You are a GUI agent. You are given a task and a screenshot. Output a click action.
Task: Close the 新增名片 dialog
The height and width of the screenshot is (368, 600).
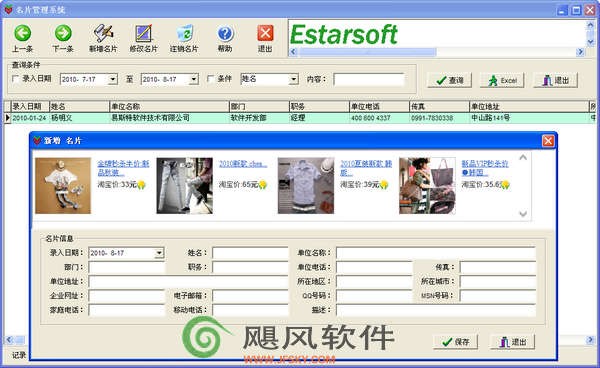click(548, 141)
